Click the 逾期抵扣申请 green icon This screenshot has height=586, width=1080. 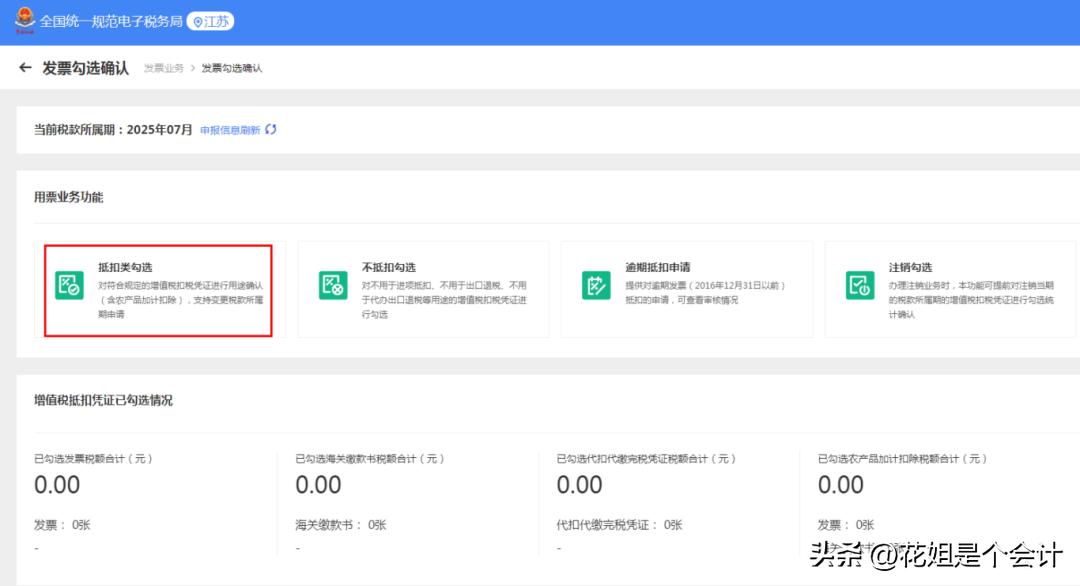click(596, 285)
